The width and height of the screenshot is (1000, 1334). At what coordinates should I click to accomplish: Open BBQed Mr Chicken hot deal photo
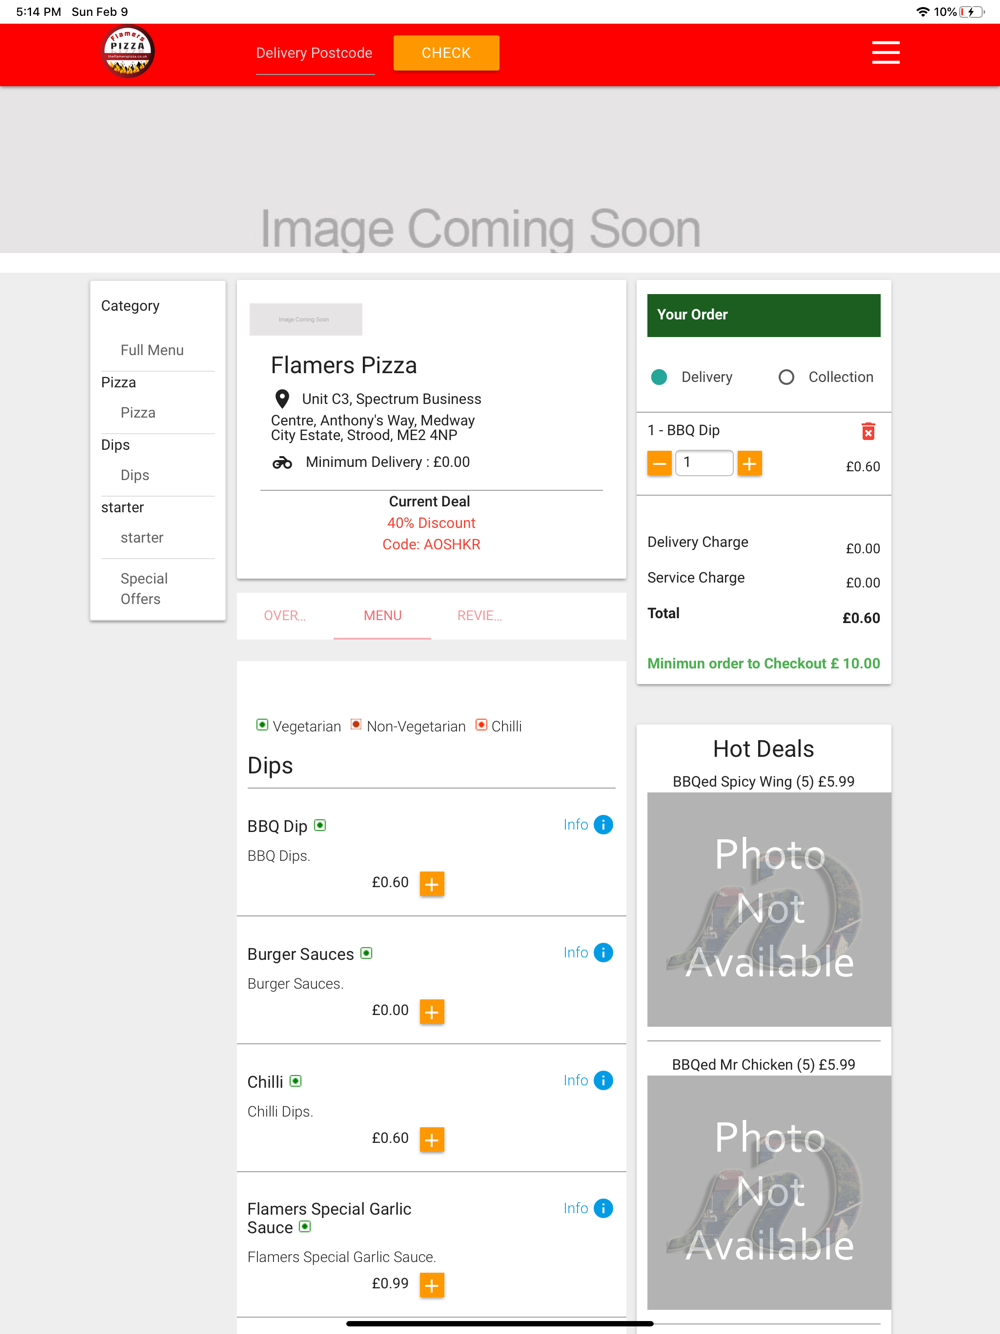[x=769, y=1193]
